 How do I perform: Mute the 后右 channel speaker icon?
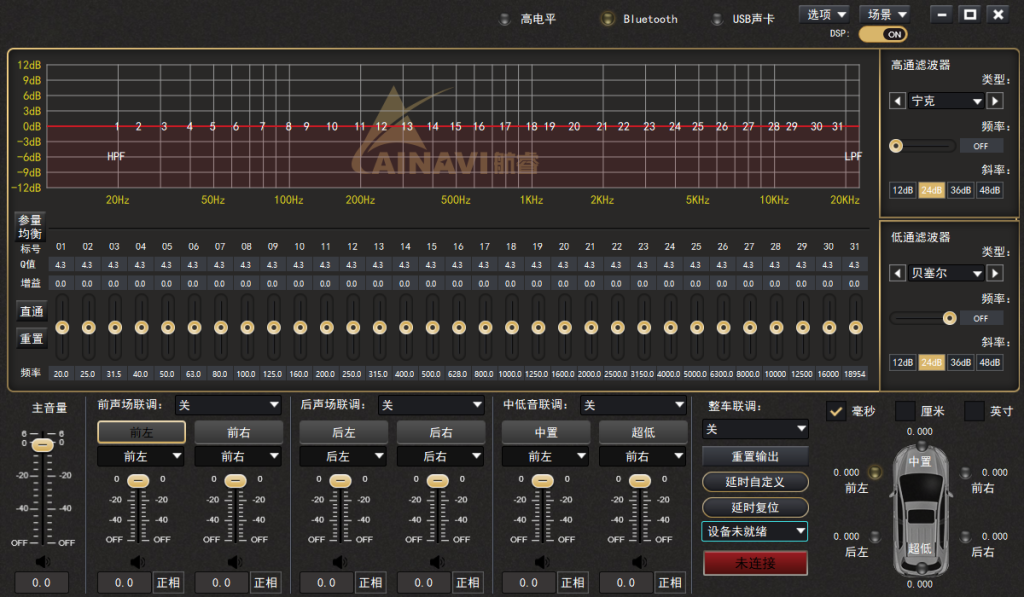(437, 562)
